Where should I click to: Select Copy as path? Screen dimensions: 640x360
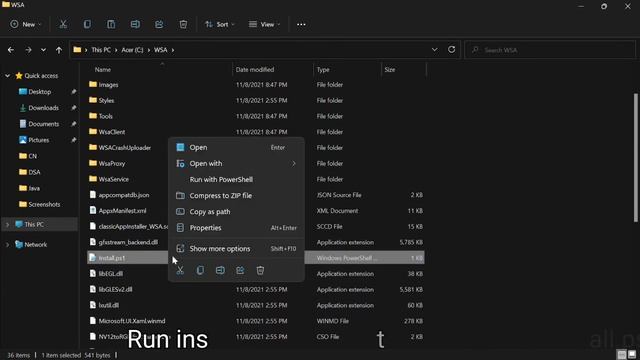[236, 212]
